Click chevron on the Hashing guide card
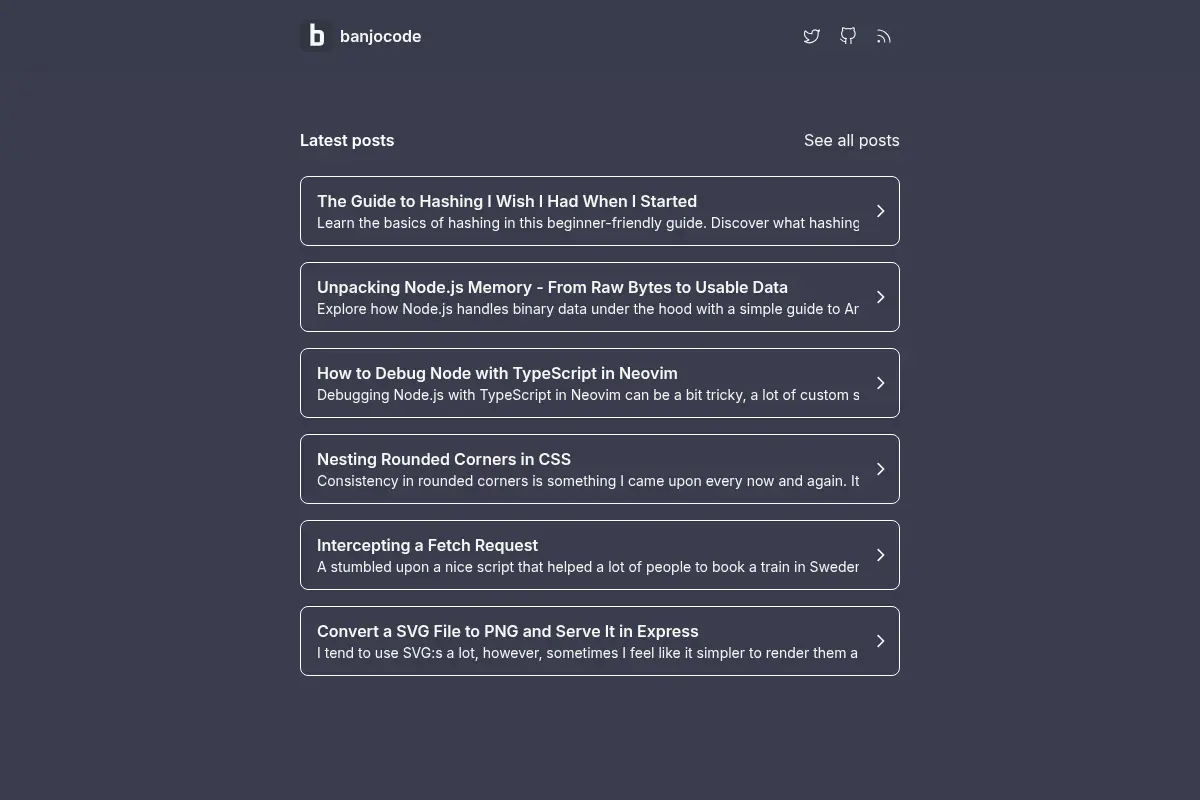The image size is (1200, 800). (x=880, y=211)
